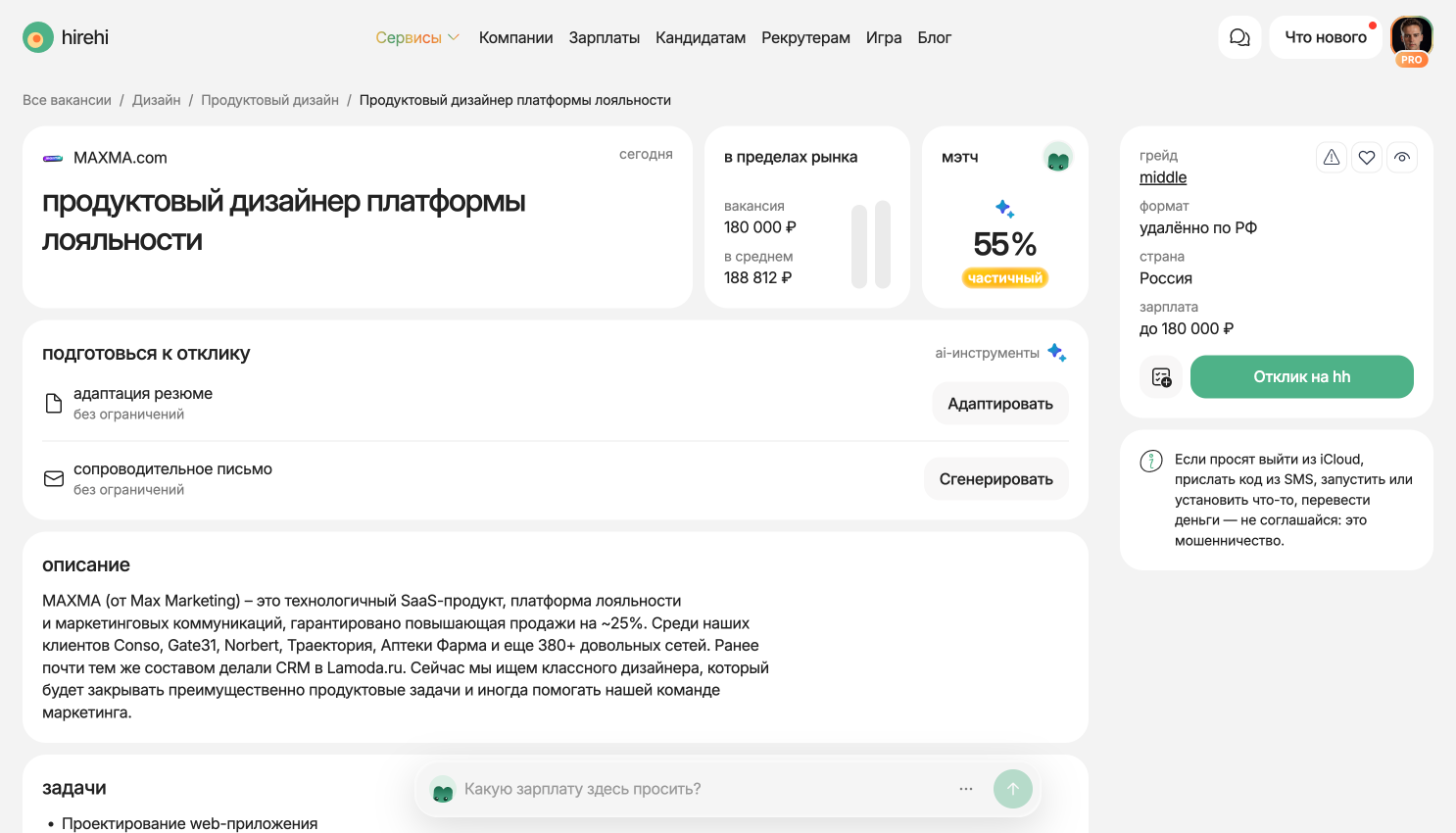Click the частичный match badge
This screenshot has height=833, width=1456.
[1005, 278]
